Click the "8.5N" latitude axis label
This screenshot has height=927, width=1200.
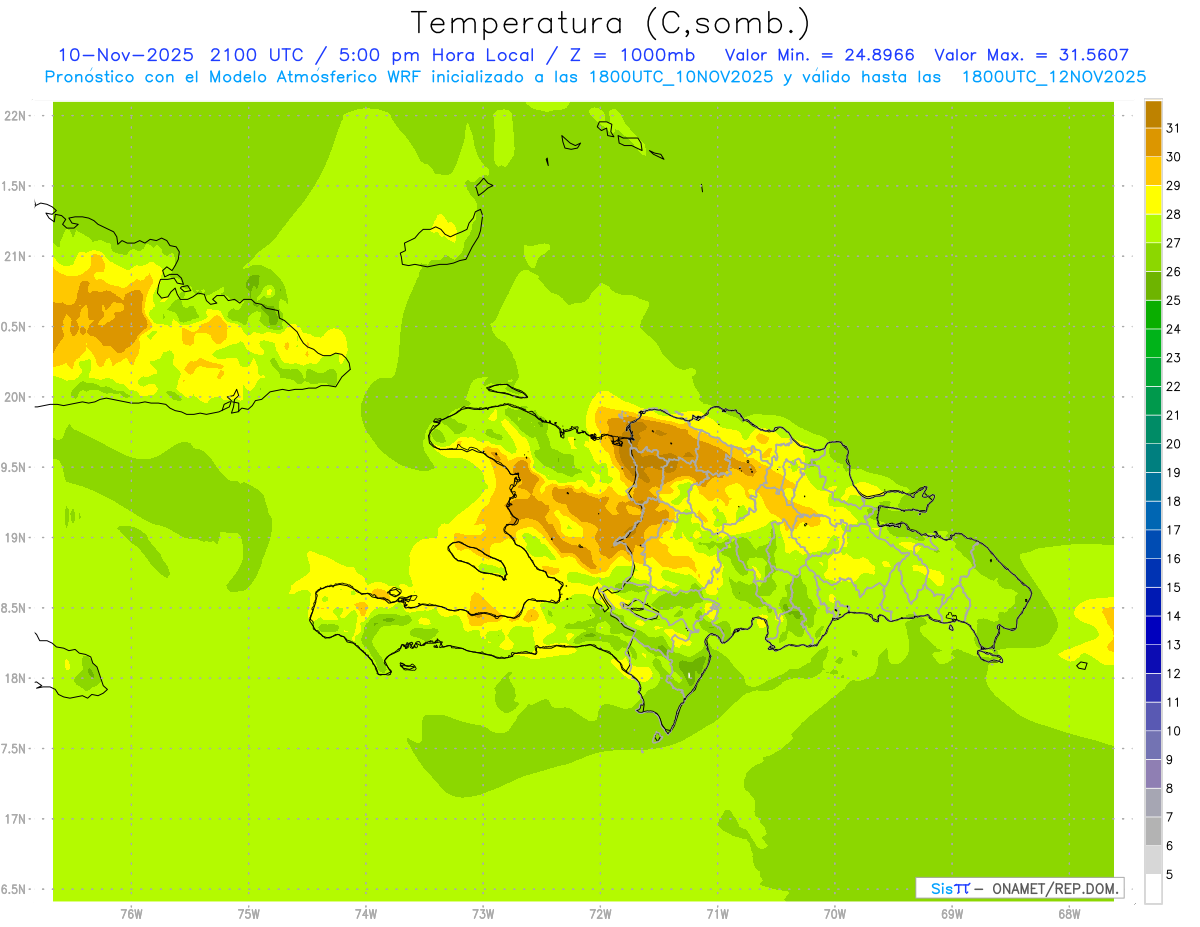coord(14,608)
